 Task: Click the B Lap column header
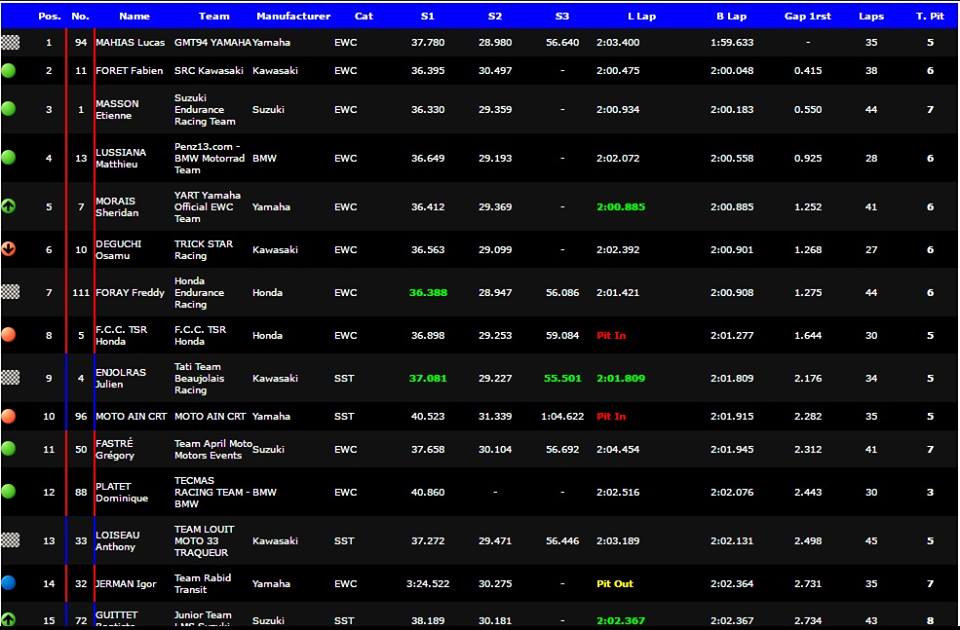click(x=731, y=16)
